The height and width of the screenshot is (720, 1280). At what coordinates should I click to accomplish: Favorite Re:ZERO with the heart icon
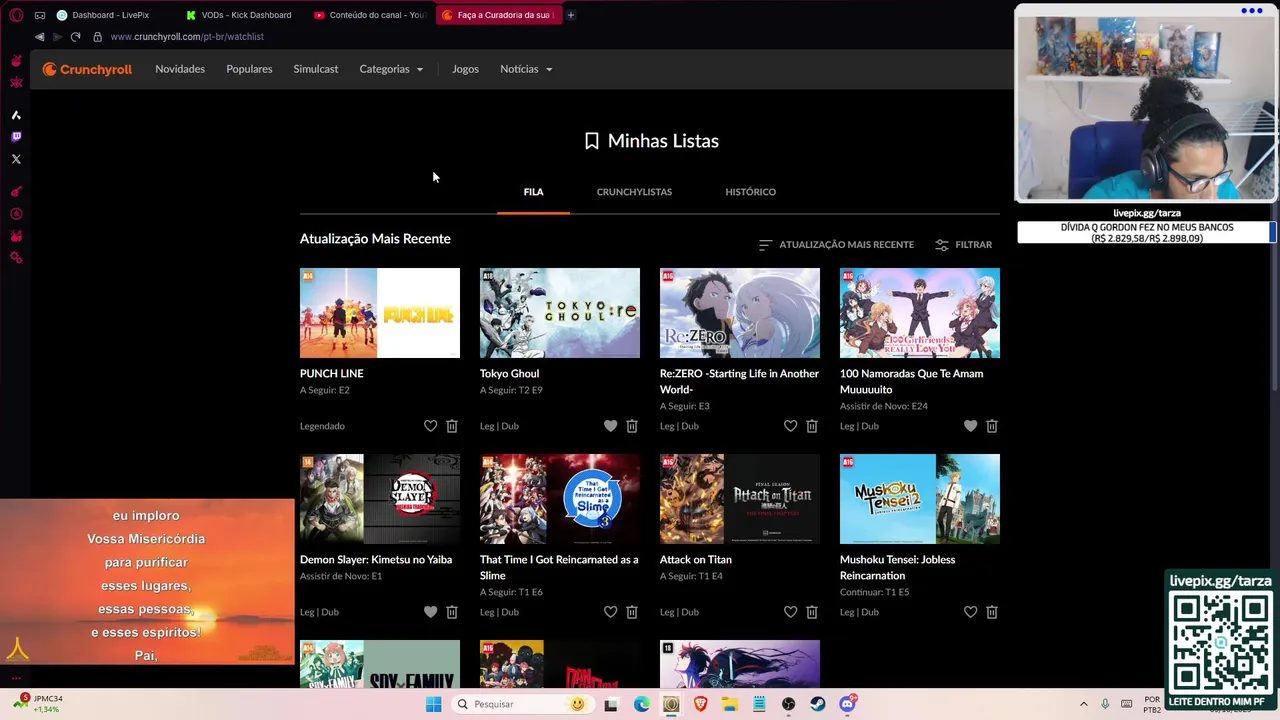coord(791,426)
